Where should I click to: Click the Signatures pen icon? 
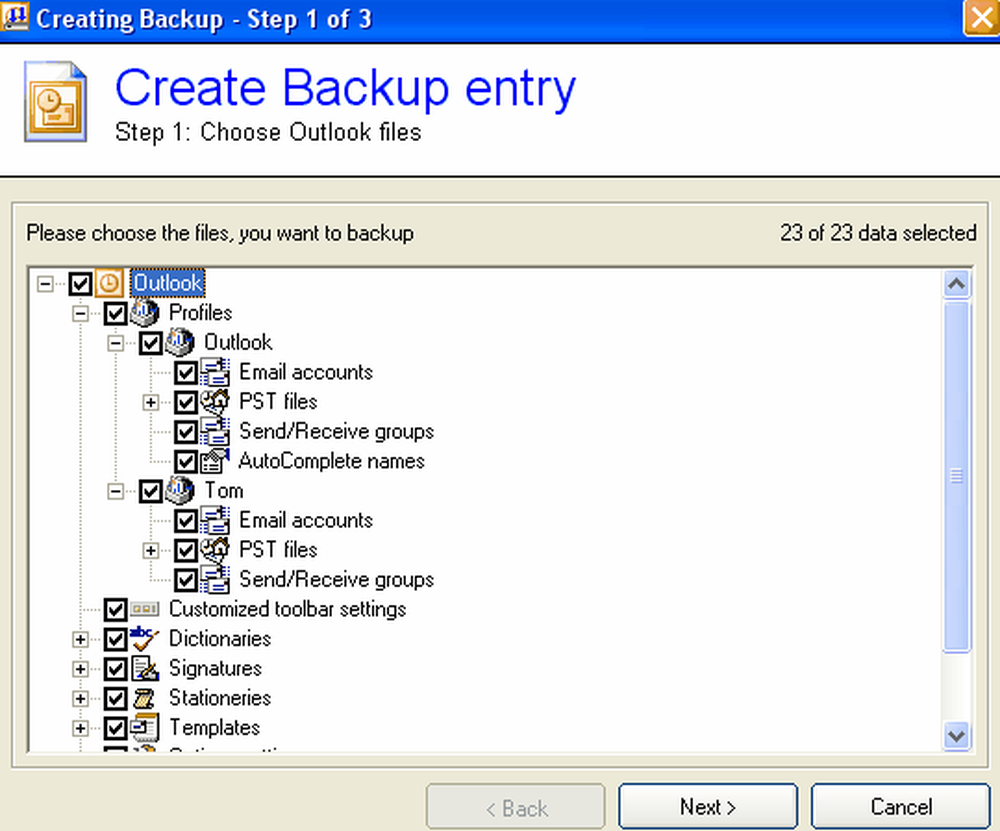[145, 668]
